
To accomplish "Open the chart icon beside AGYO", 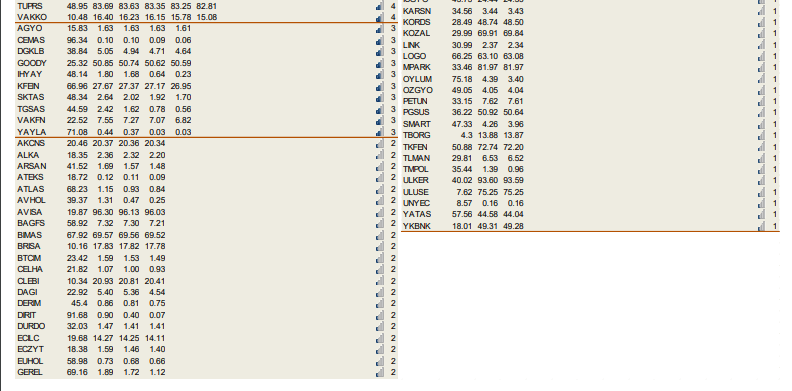I will pyautogui.click(x=380, y=28).
